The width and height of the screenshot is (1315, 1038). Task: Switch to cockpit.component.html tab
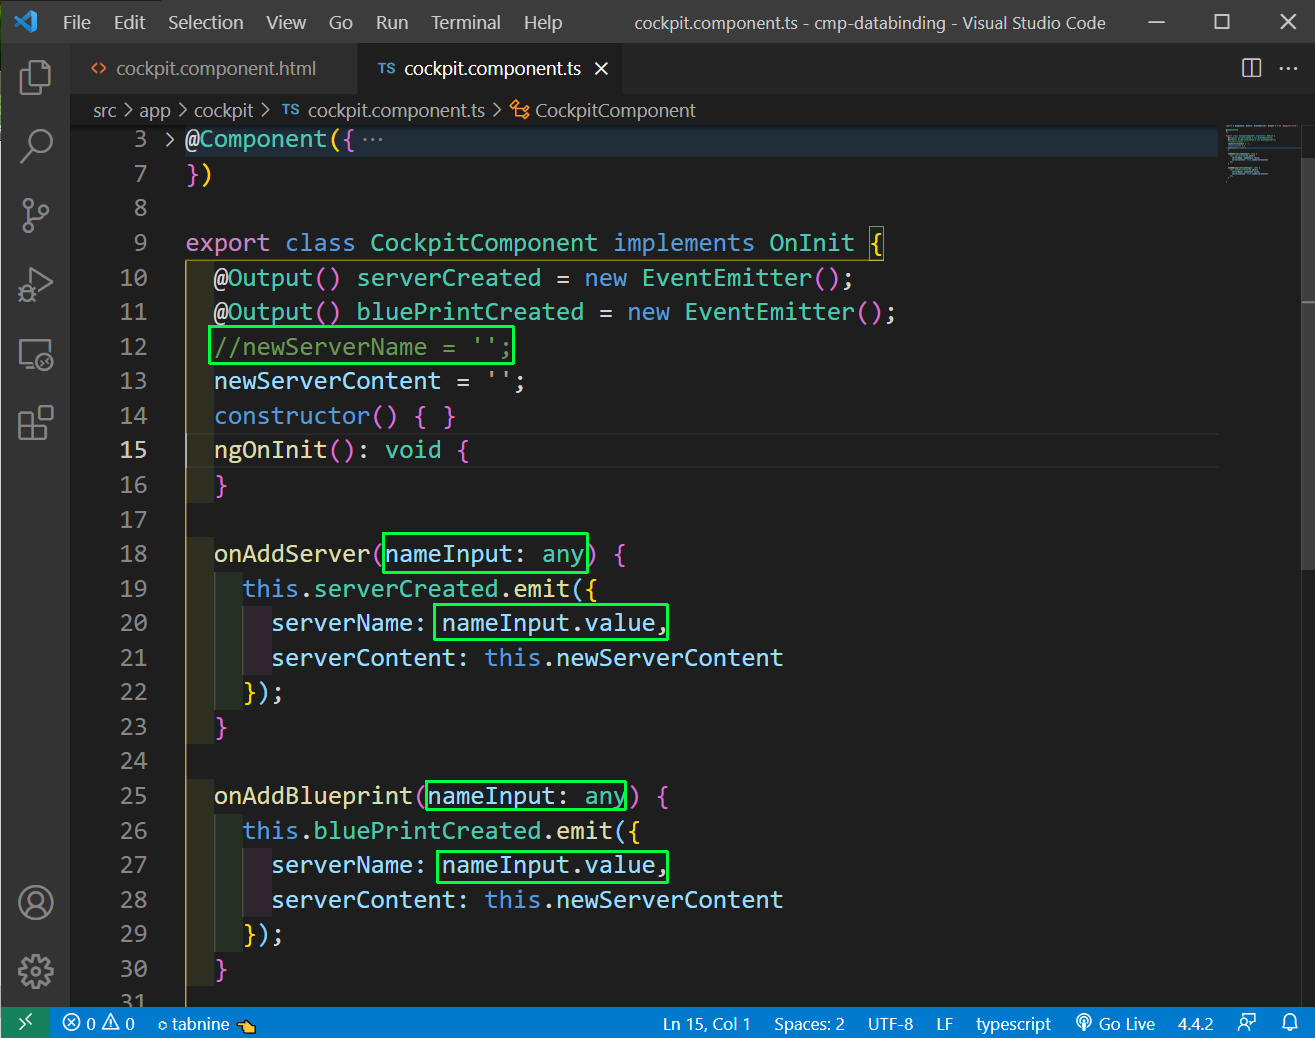coord(215,68)
